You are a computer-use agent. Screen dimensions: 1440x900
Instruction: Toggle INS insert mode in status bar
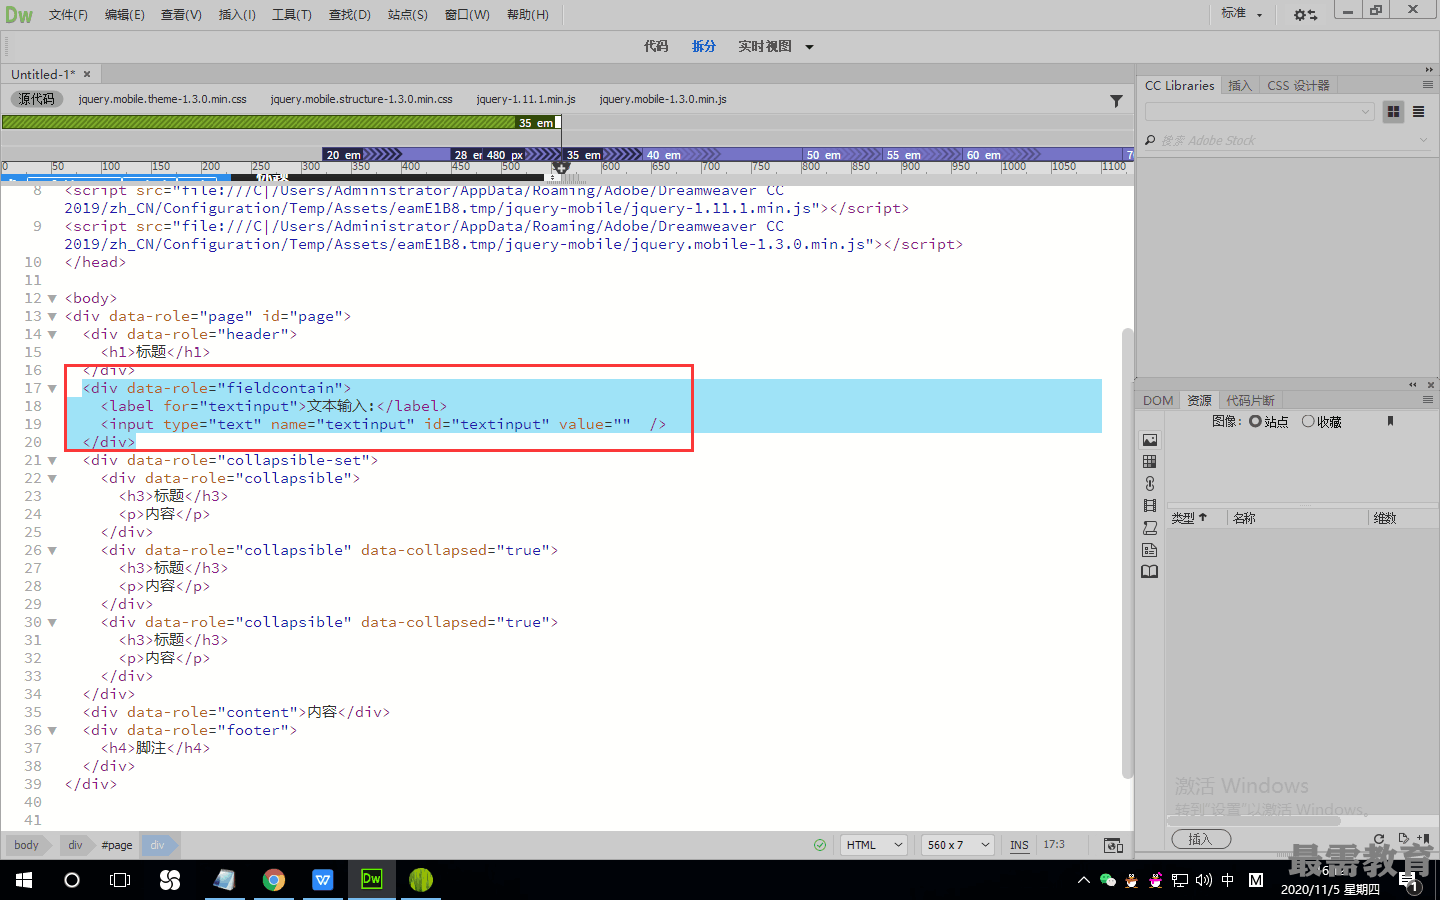[x=1019, y=845]
